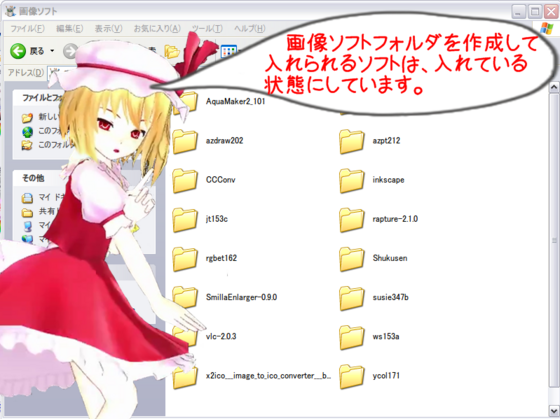This screenshot has height=419, width=560.
Task: Select the azpt212 folder name text
Action: pyautogui.click(x=386, y=140)
